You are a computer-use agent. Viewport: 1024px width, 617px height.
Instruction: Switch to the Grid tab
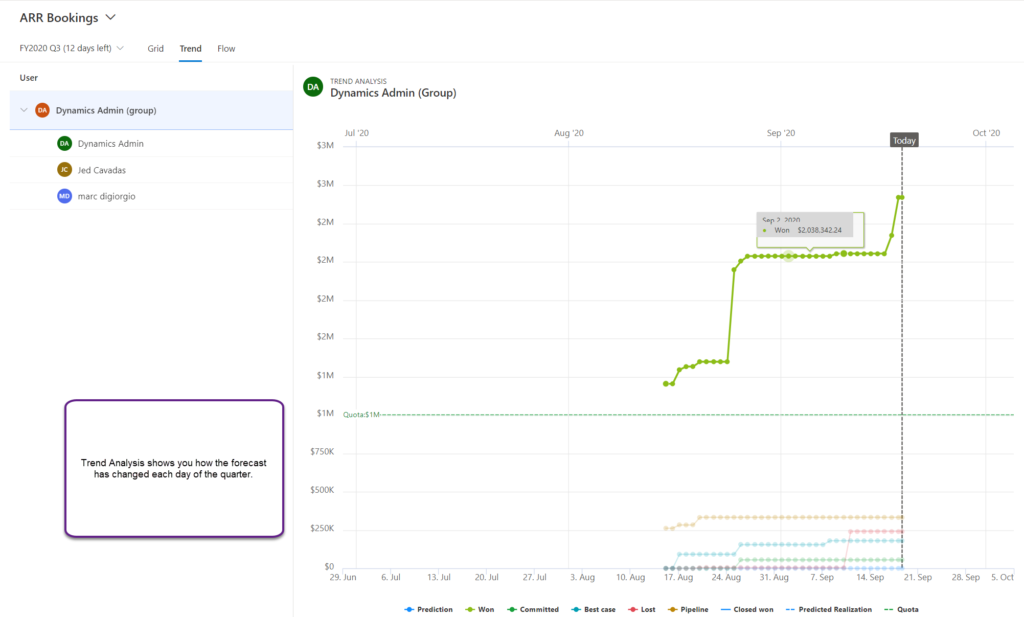pyautogui.click(x=155, y=48)
